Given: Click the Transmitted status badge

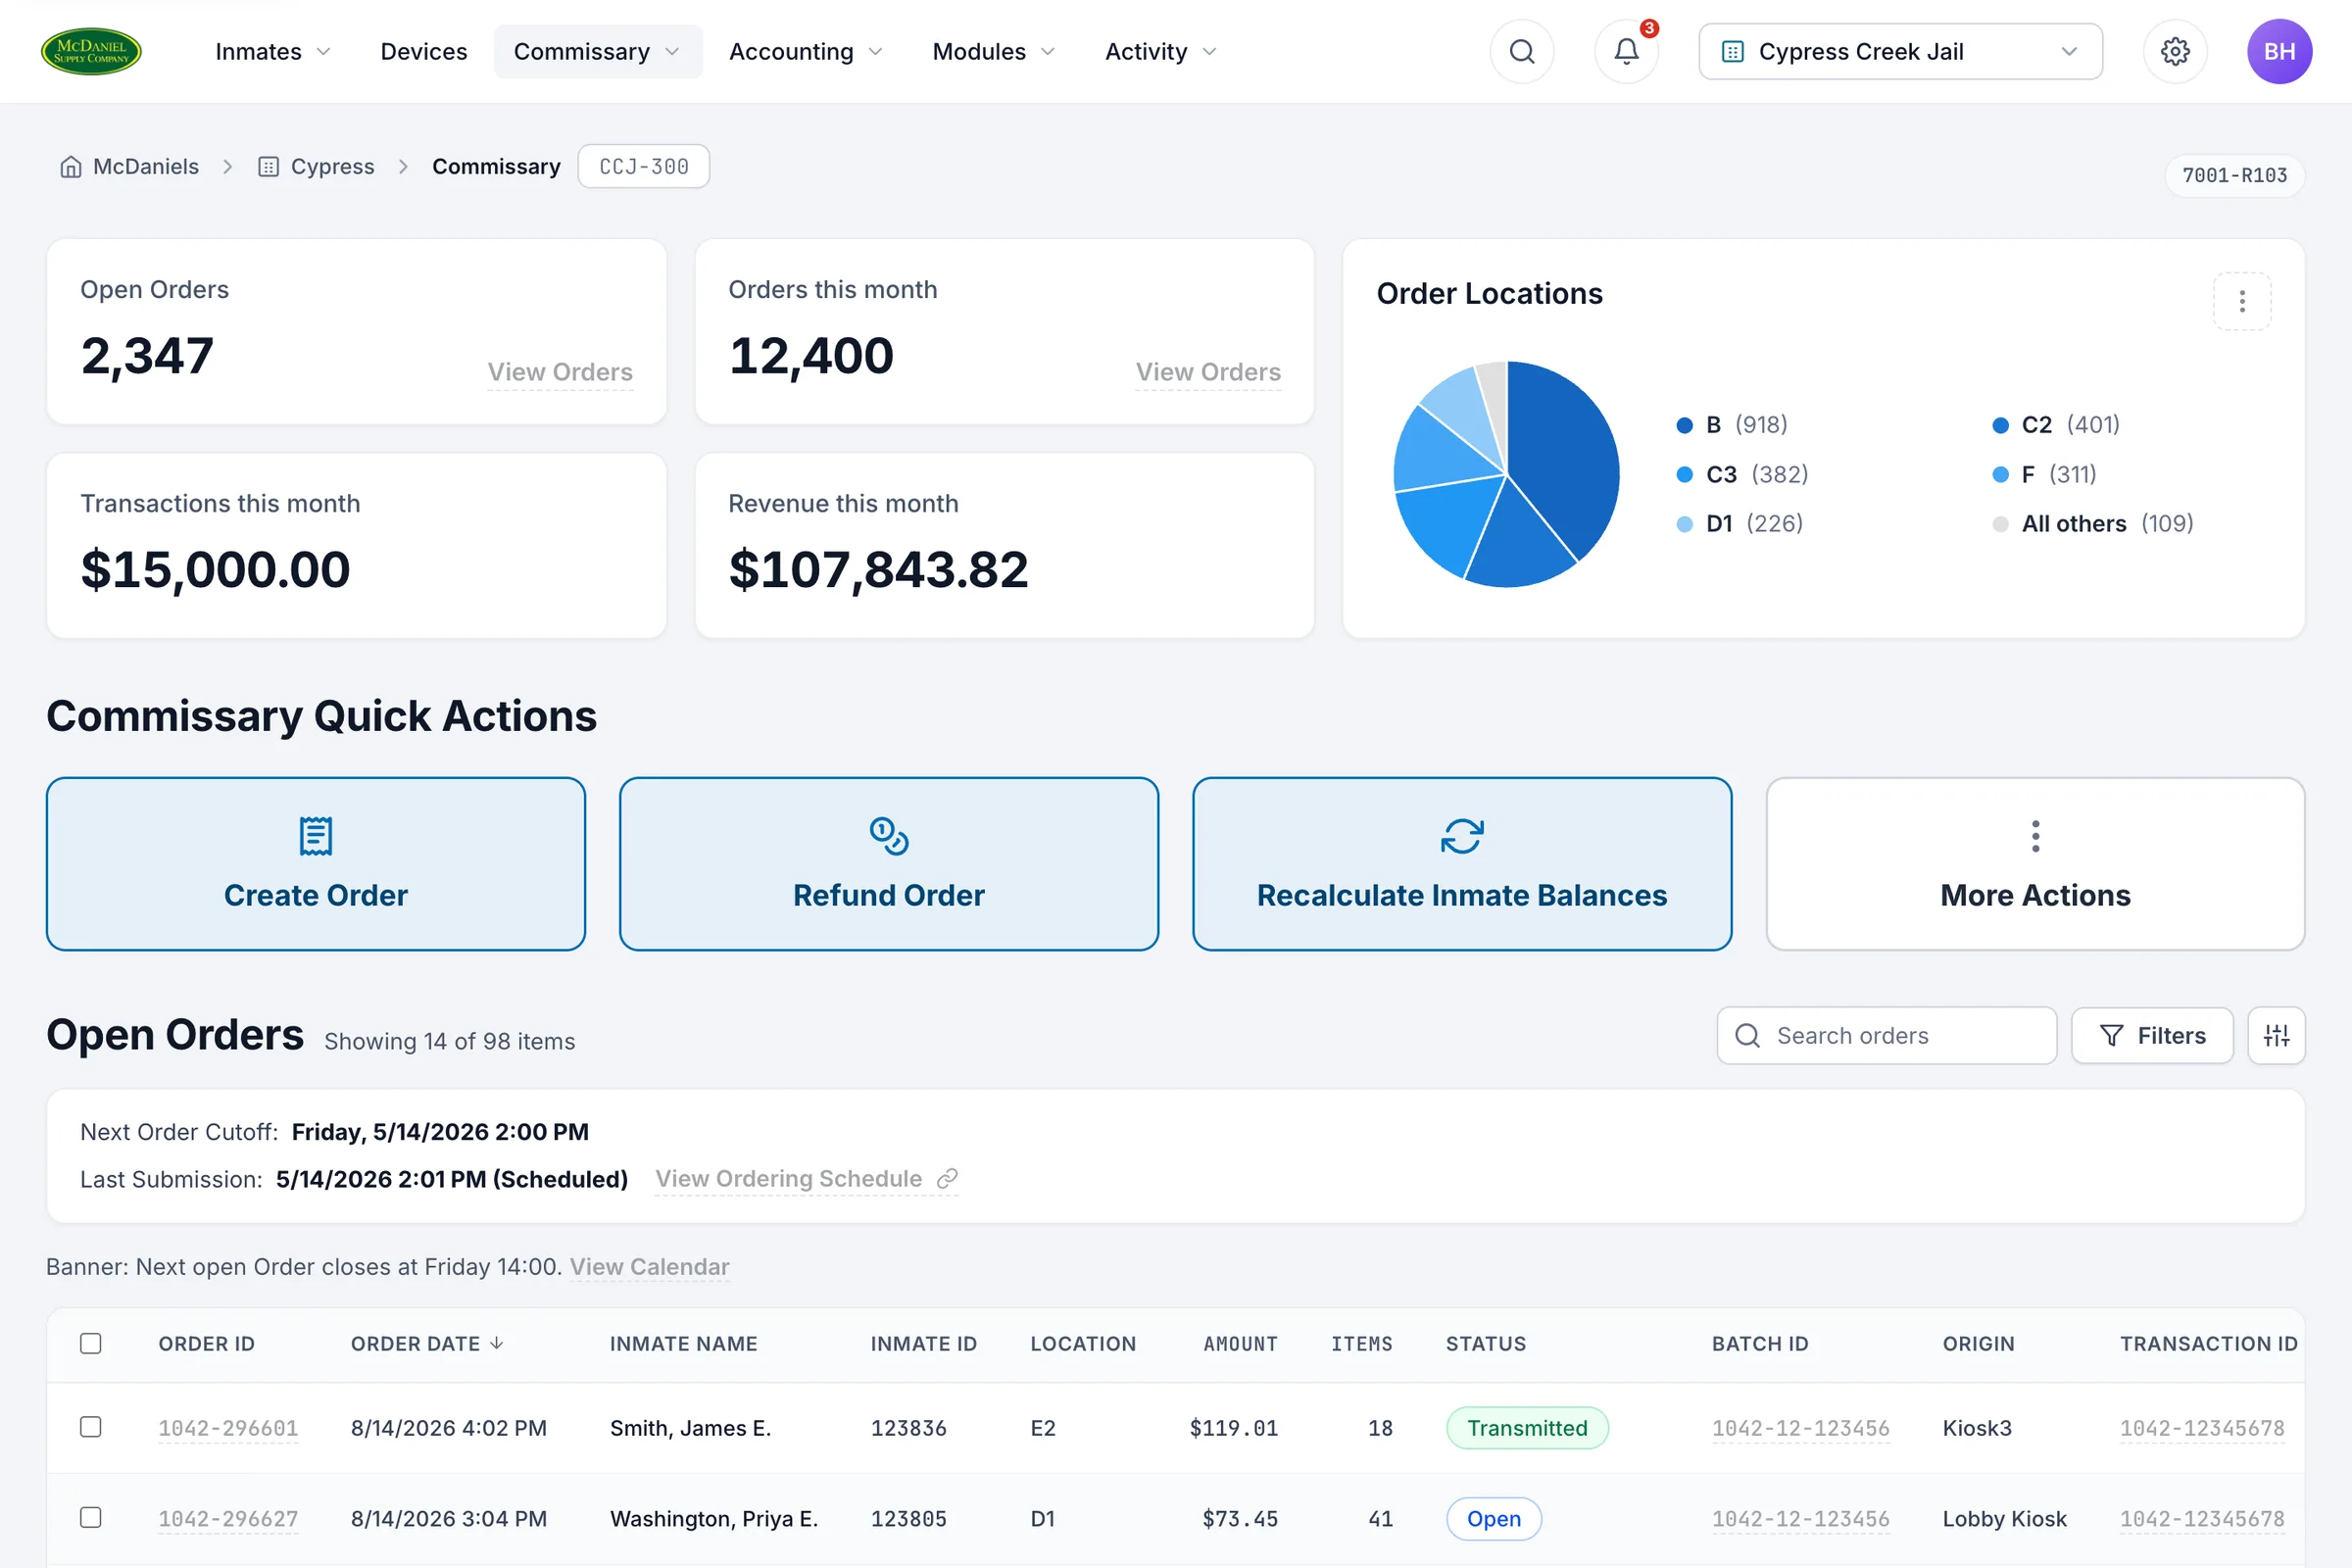Looking at the screenshot, I should 1527,1428.
